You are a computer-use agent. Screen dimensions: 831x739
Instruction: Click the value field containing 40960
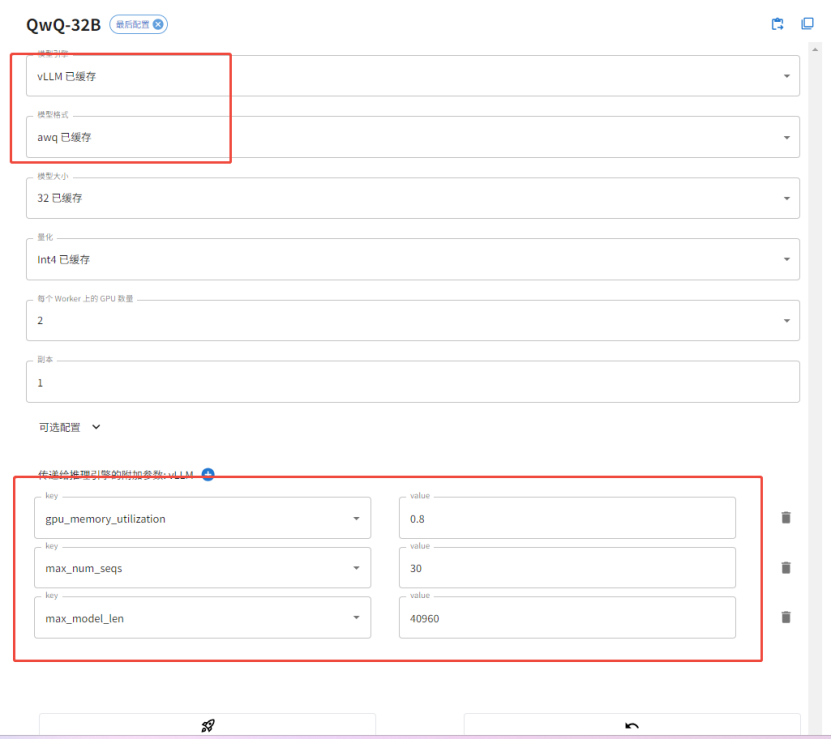567,618
